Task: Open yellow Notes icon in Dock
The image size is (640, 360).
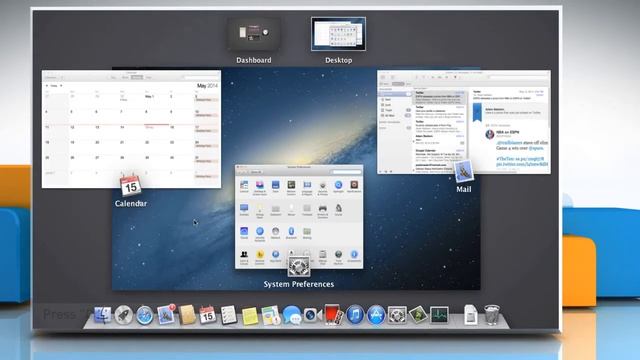Action: pyautogui.click(x=249, y=316)
